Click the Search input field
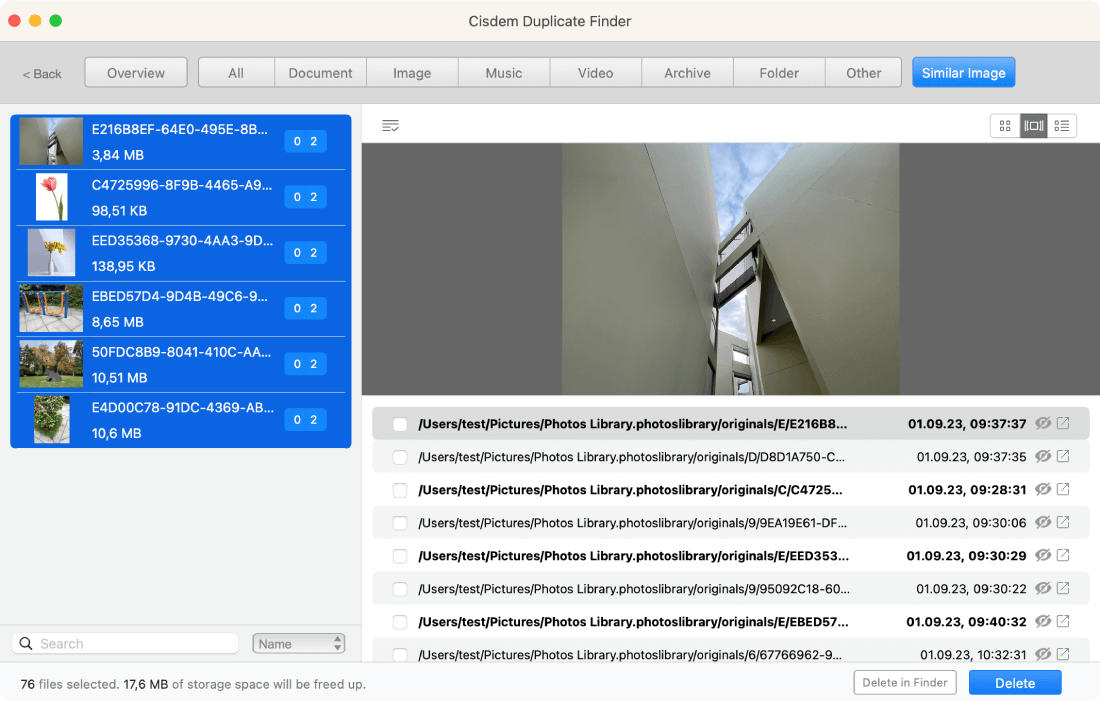Viewport: 1100px width, 701px height. click(126, 644)
